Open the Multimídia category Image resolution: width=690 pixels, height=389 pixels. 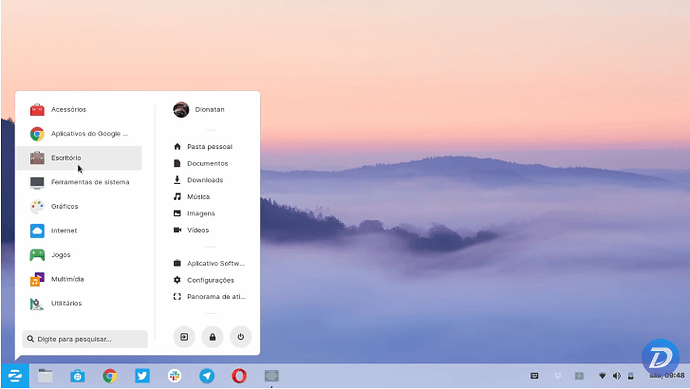(x=79, y=279)
